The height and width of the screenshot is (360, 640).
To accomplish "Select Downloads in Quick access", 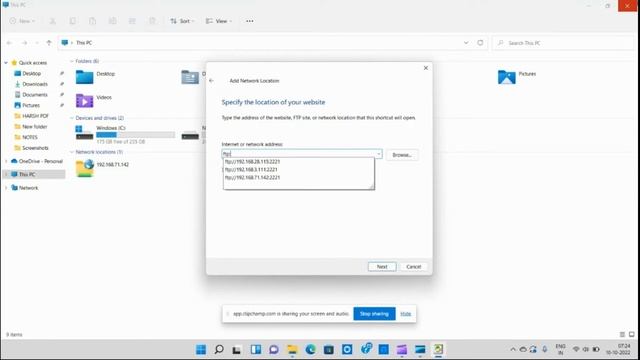I will pos(35,84).
